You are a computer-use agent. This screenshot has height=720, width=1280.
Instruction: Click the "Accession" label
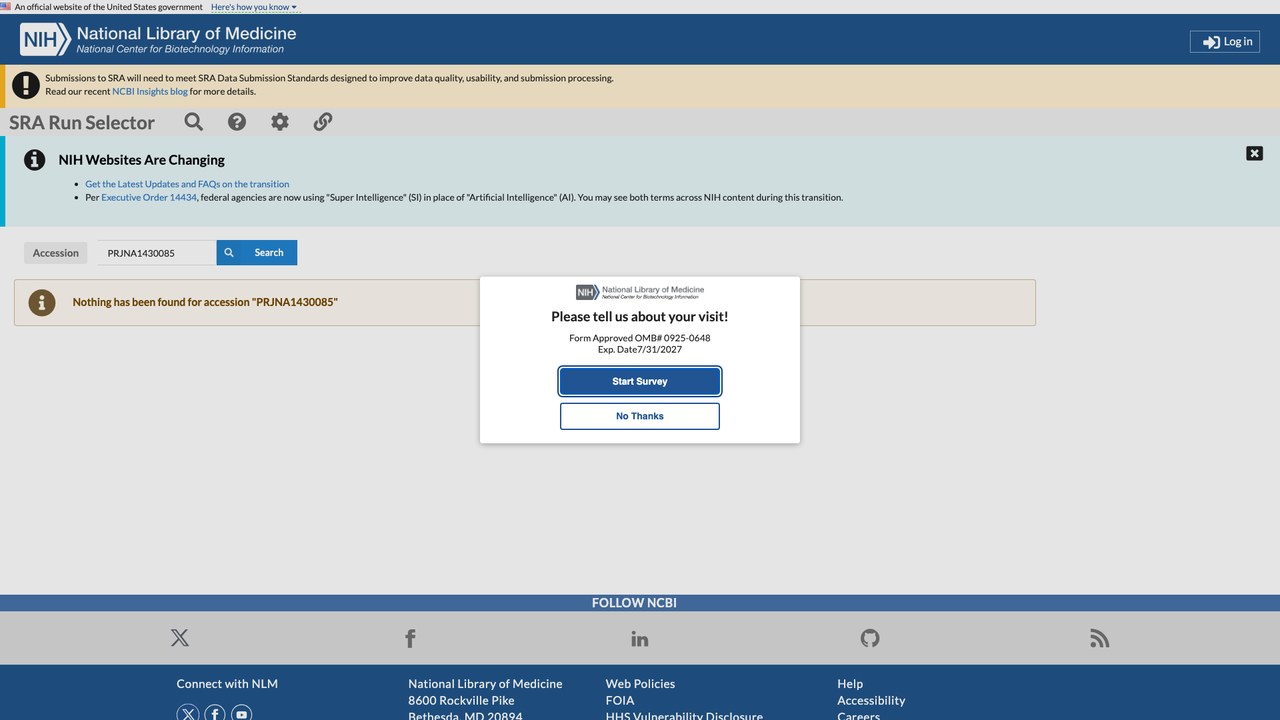(x=56, y=253)
